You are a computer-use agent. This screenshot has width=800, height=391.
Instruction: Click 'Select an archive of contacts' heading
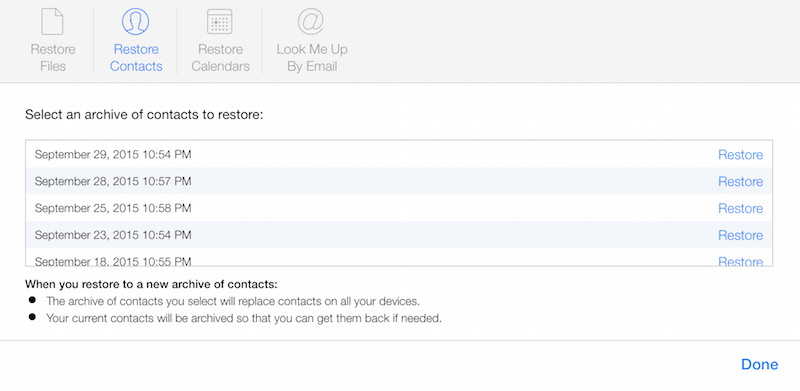pyautogui.click(x=144, y=114)
